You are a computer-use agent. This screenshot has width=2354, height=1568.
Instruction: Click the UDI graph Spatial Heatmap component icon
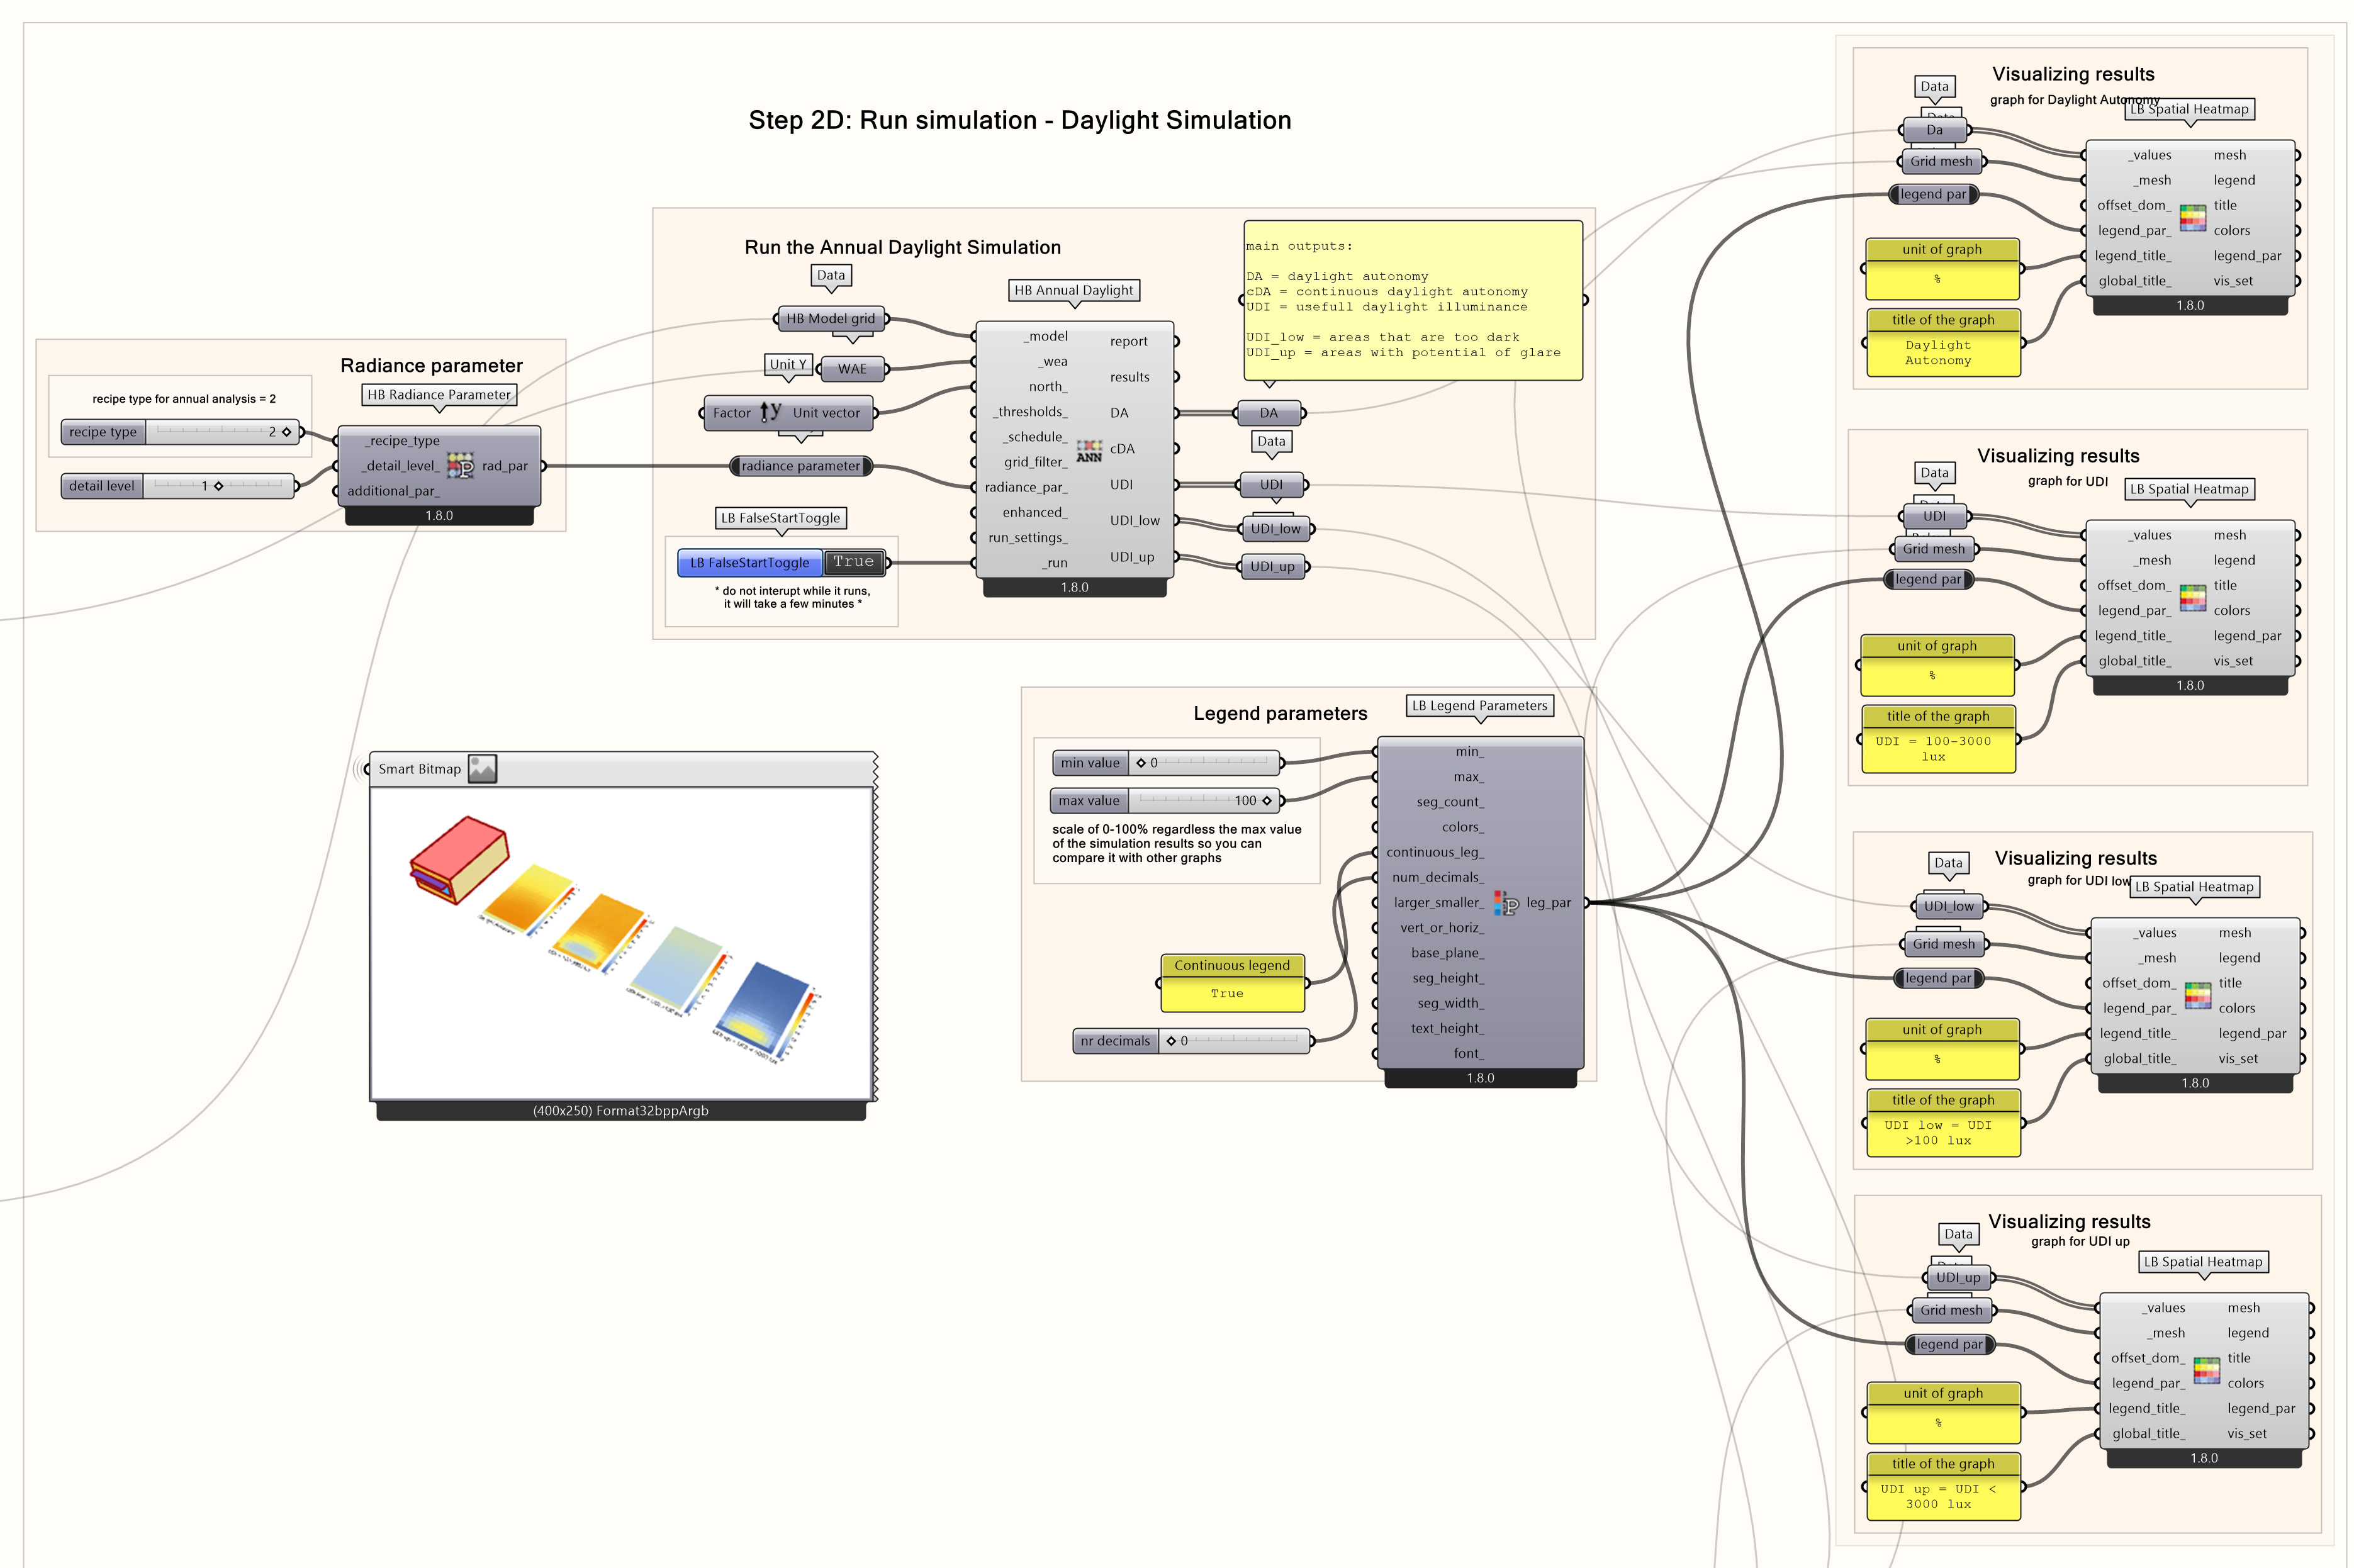[x=2192, y=597]
